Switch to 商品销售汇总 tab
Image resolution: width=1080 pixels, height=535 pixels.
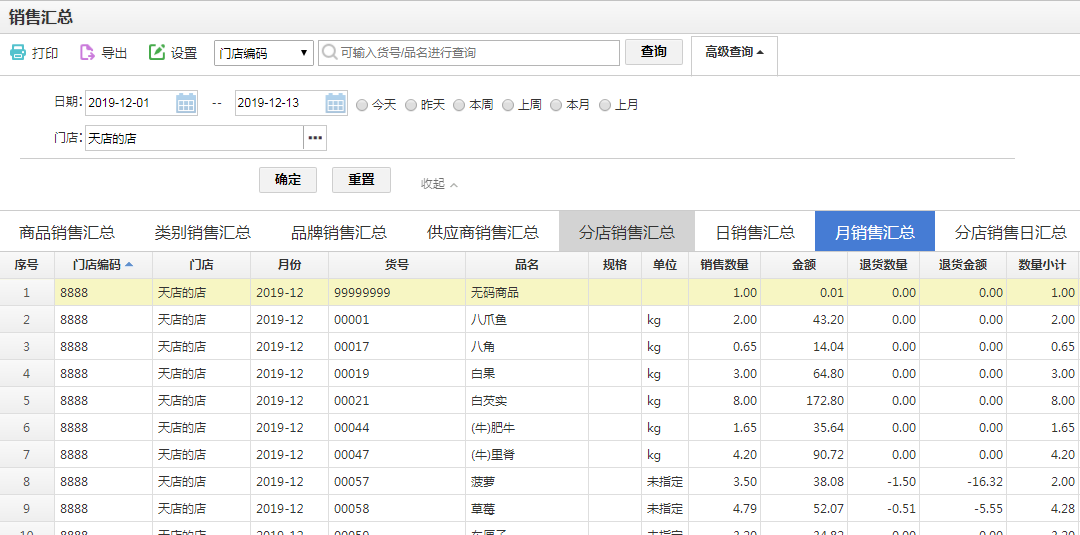pos(67,232)
